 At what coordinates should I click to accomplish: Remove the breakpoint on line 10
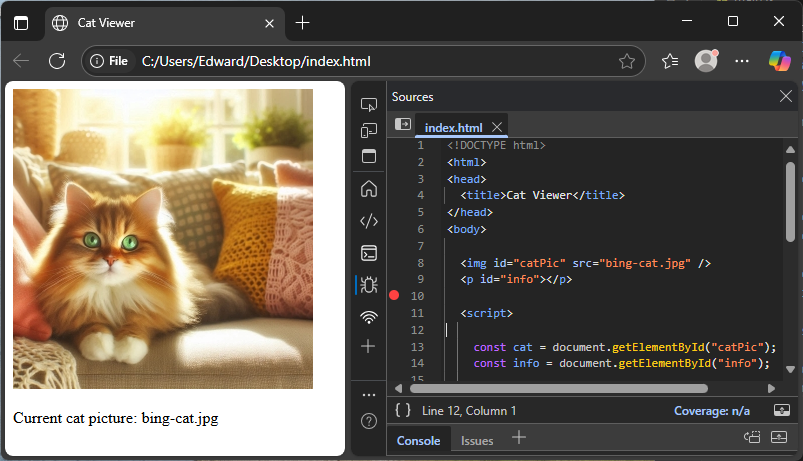[394, 295]
